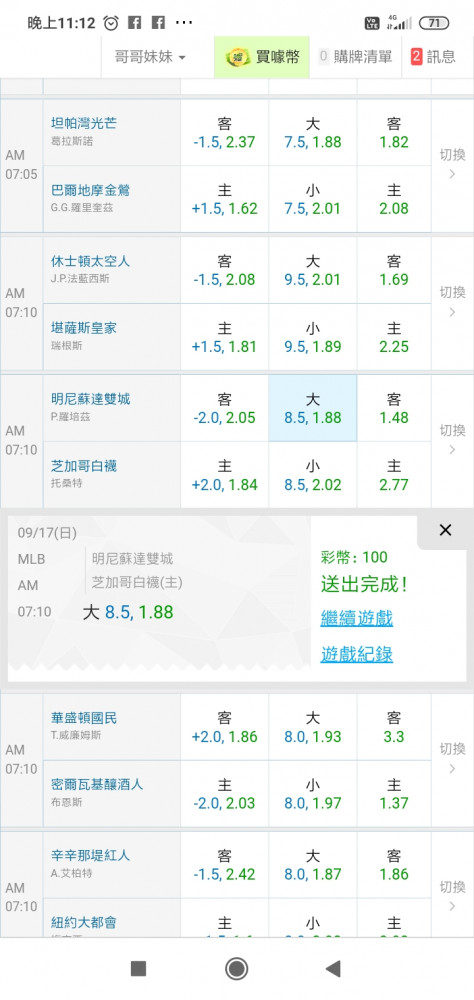Image resolution: width=474 pixels, height=1000 pixels.
Task: Expand 切換 for the 華盛頓國民 game
Action: 452,759
